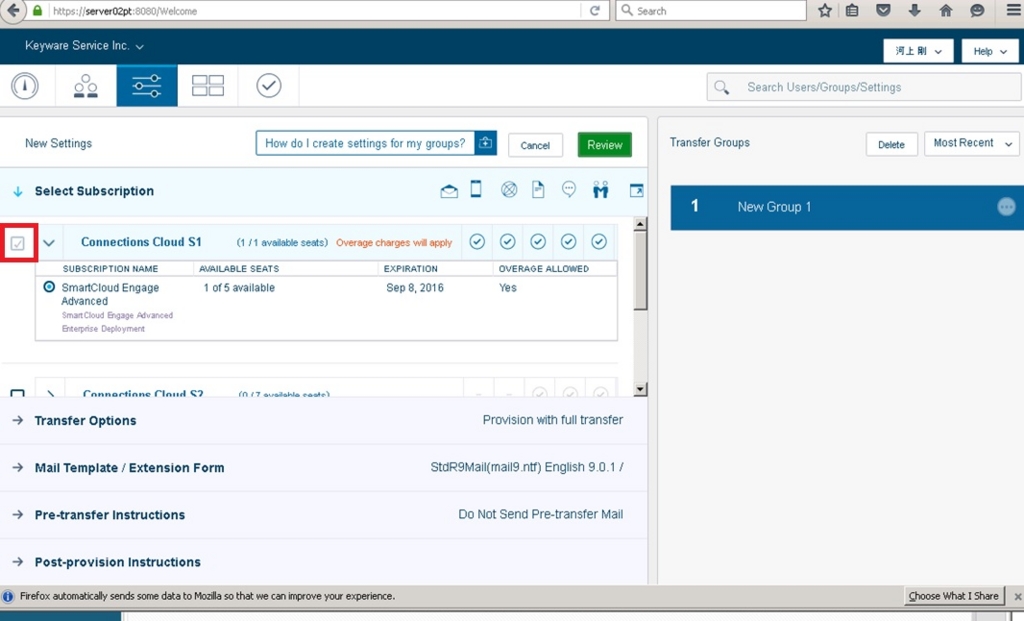Open the Keyware Service Inc. dropdown
Image resolution: width=1024 pixels, height=621 pixels.
click(x=84, y=46)
